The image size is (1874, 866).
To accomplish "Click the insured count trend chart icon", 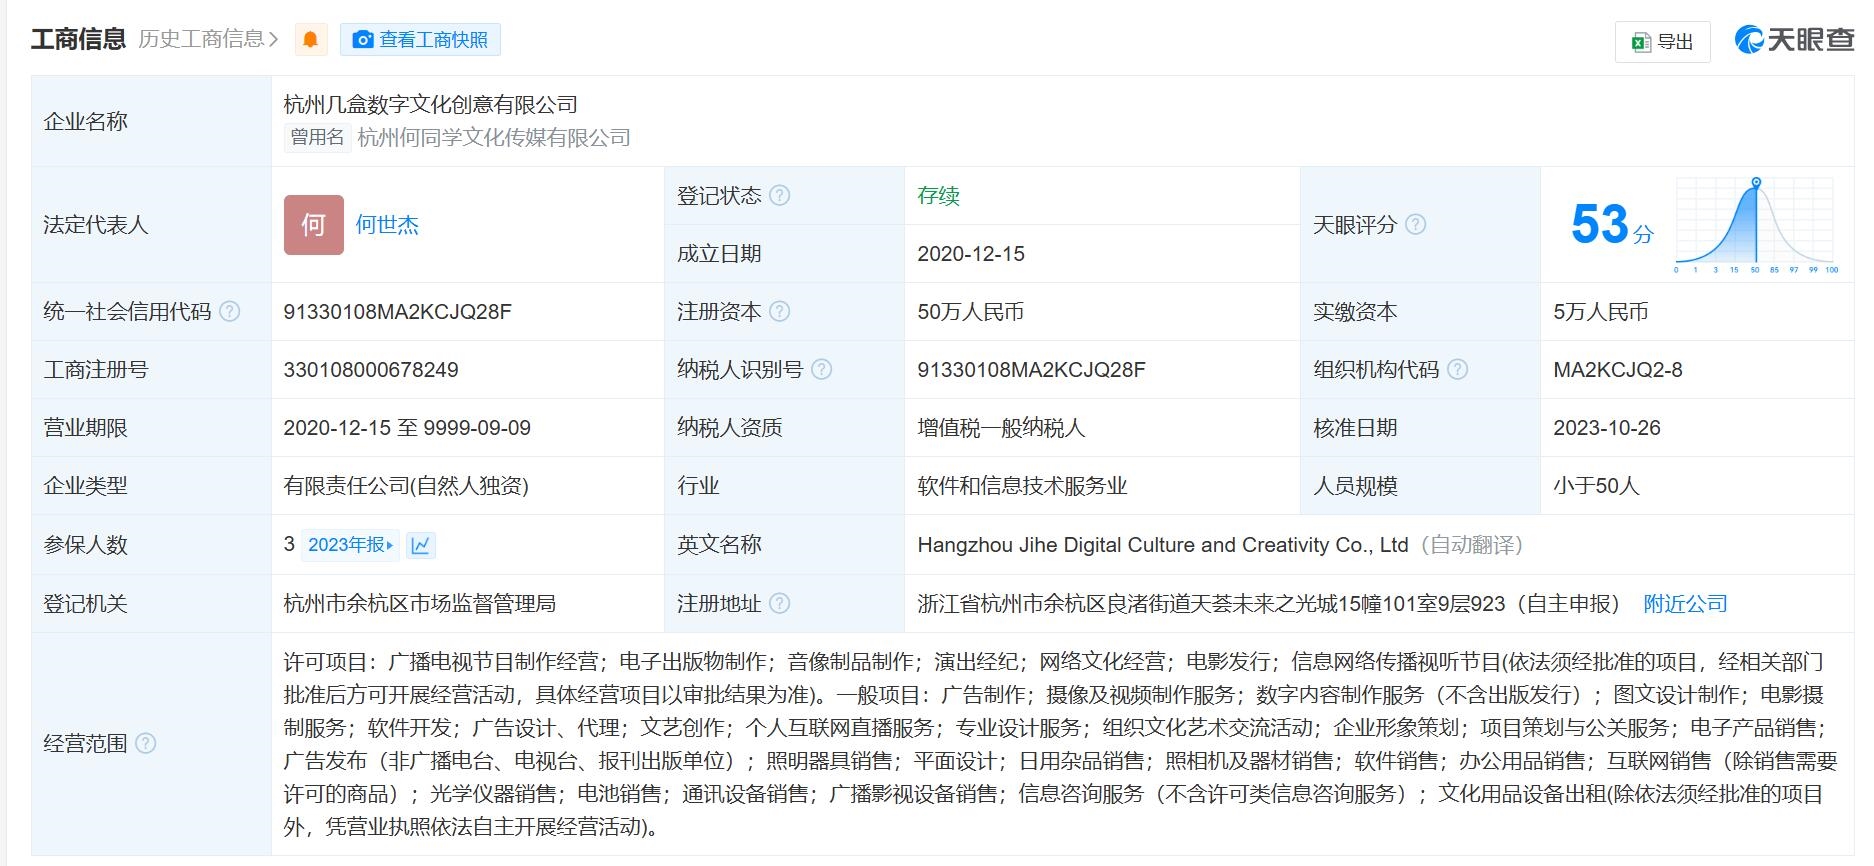I will pos(421,545).
